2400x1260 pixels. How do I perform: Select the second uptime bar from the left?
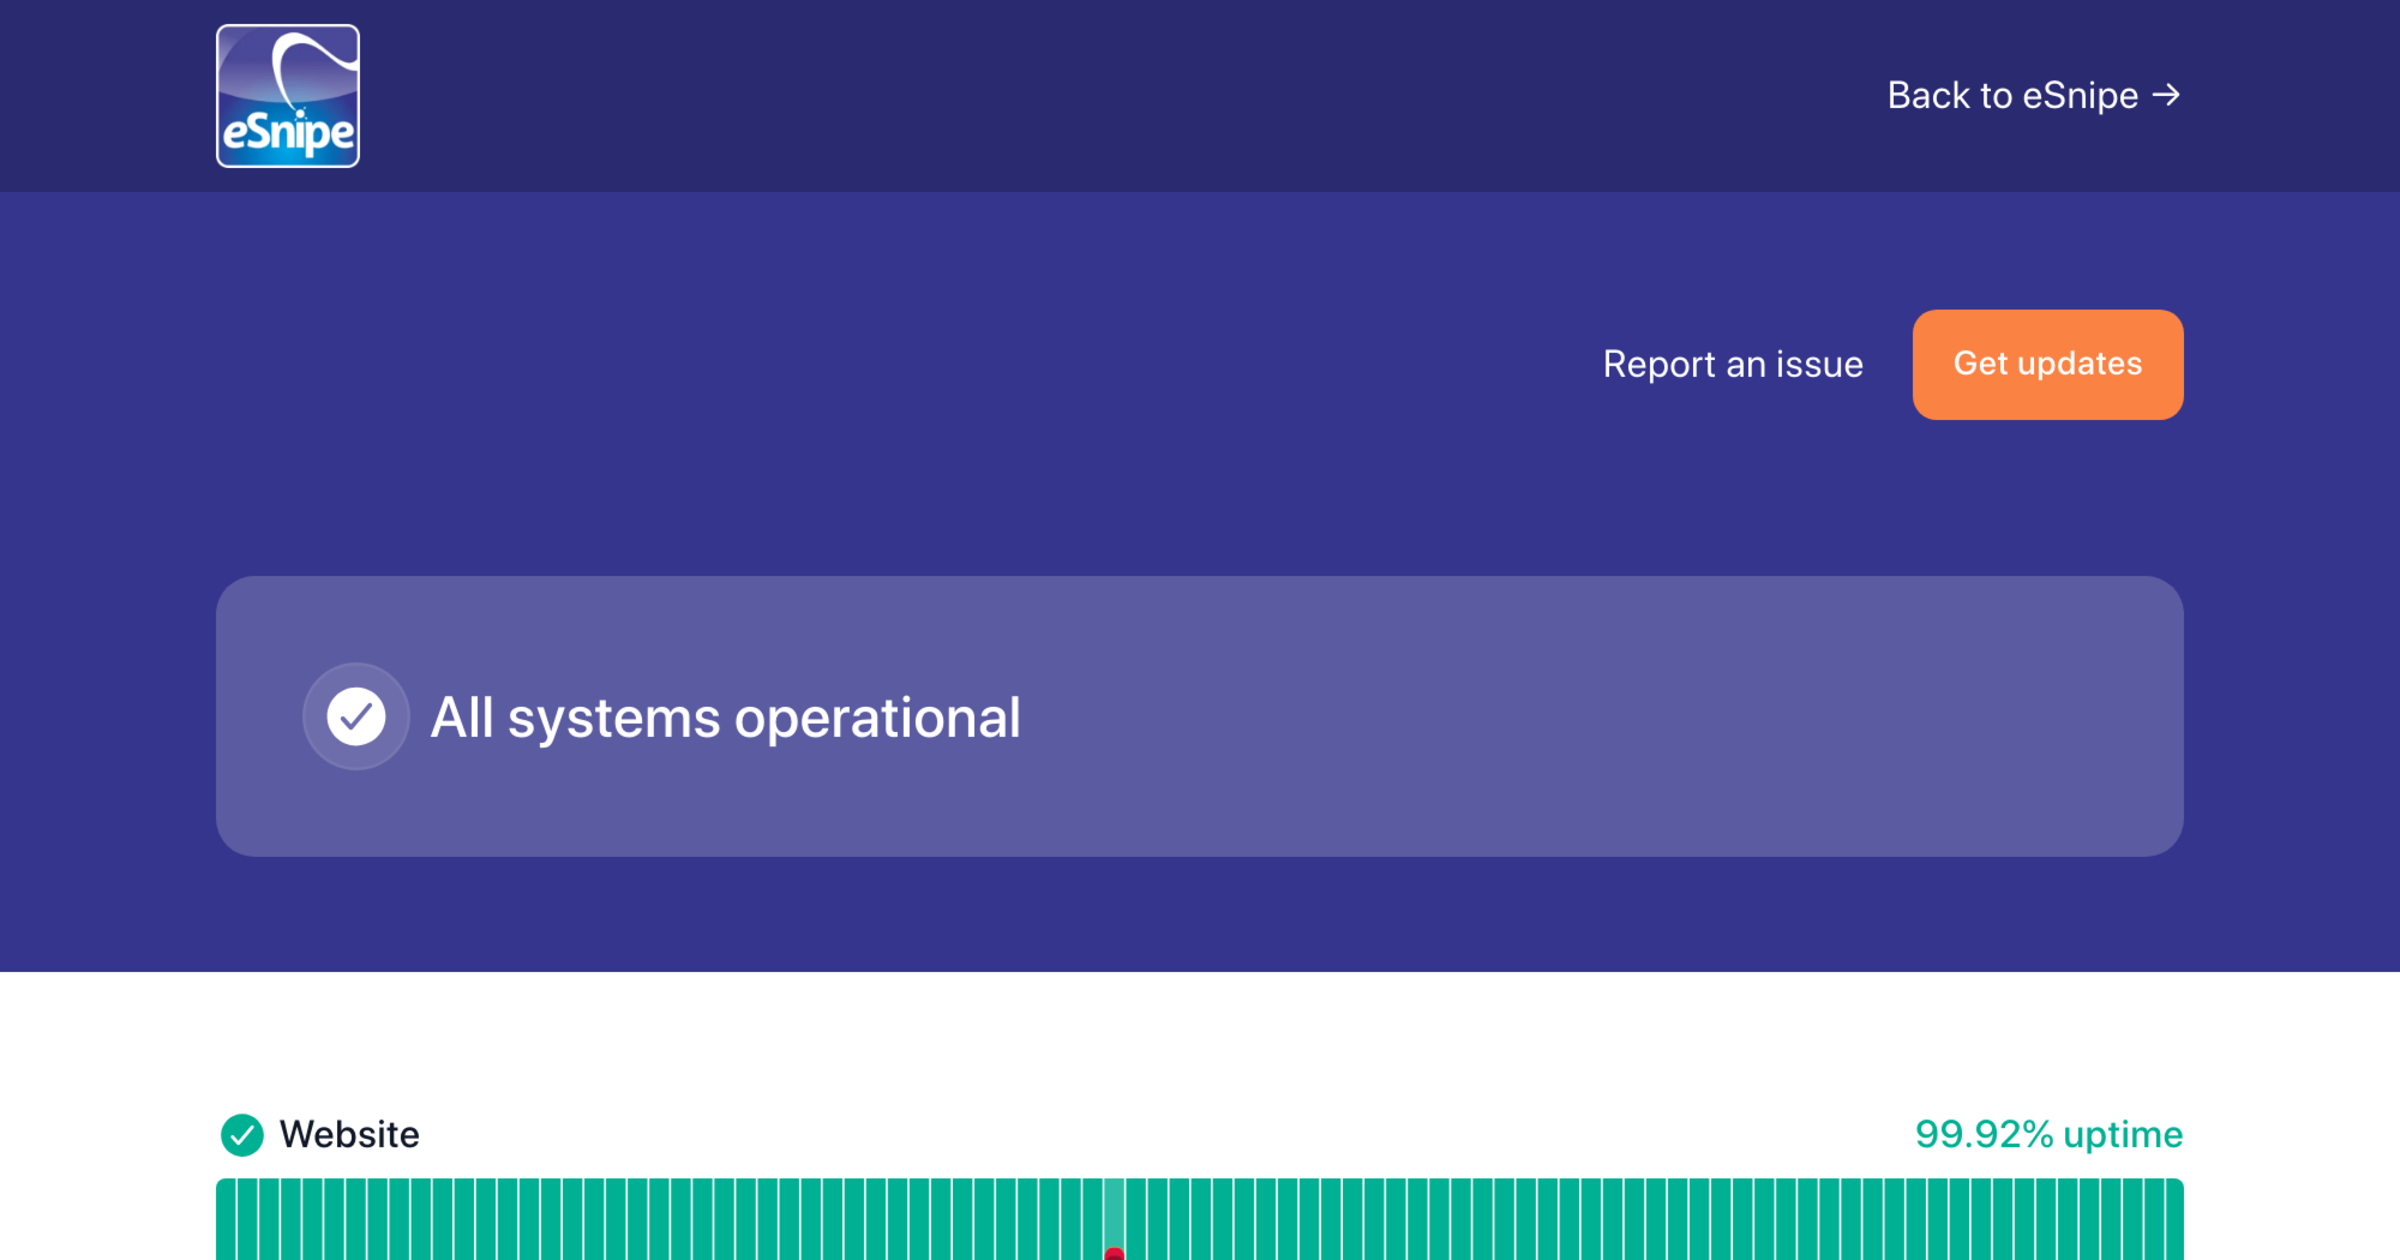click(x=248, y=1220)
